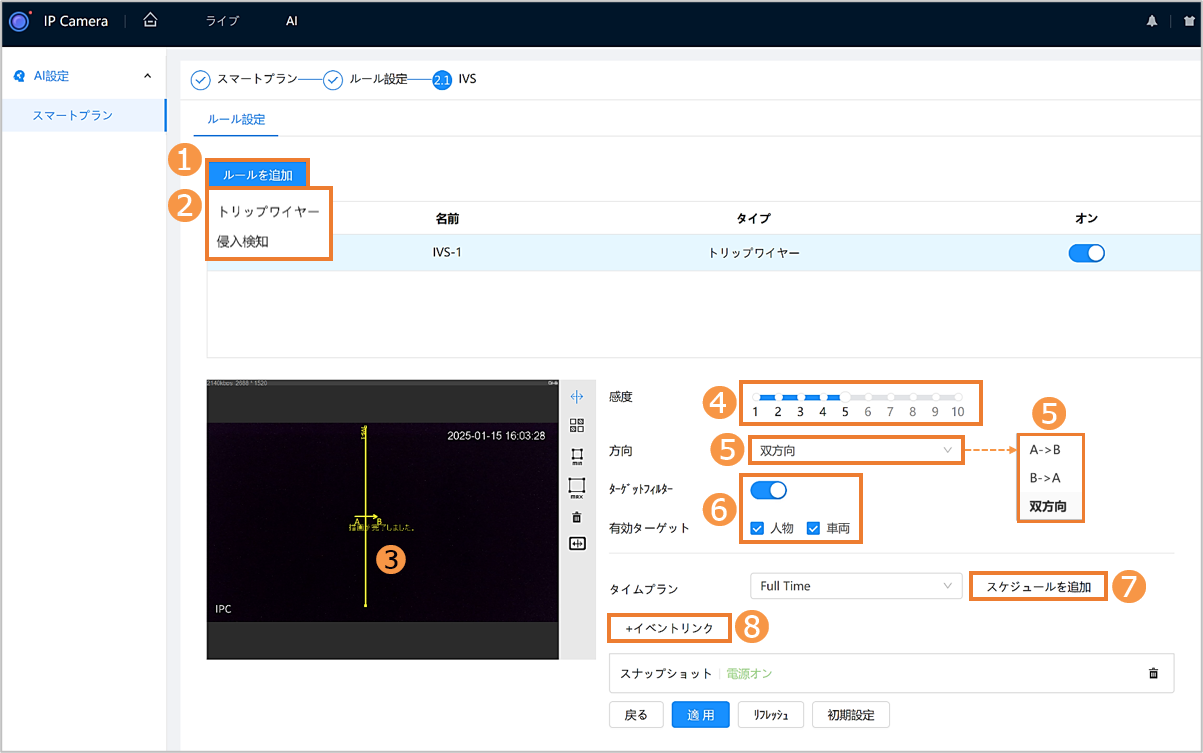Turn off the target filter switch
Screen dimensions: 1203x753
[768, 490]
